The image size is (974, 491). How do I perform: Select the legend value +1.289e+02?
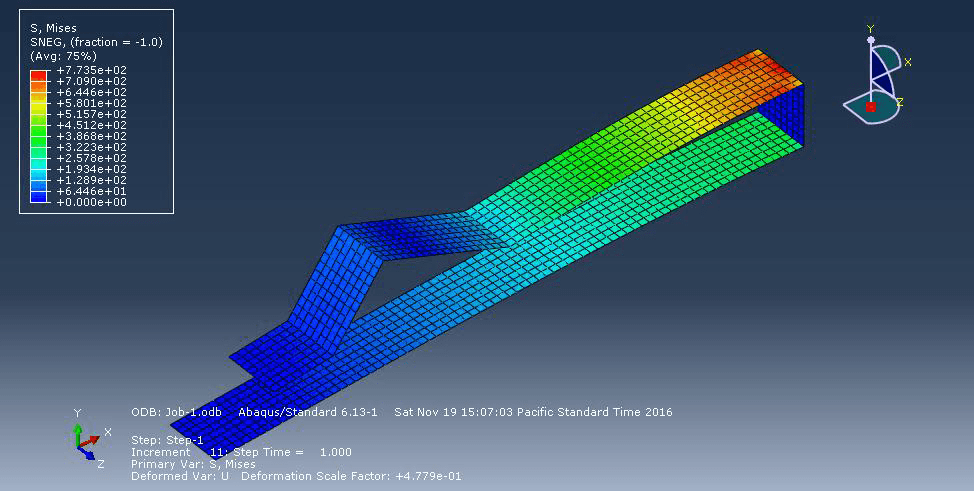coord(91,180)
